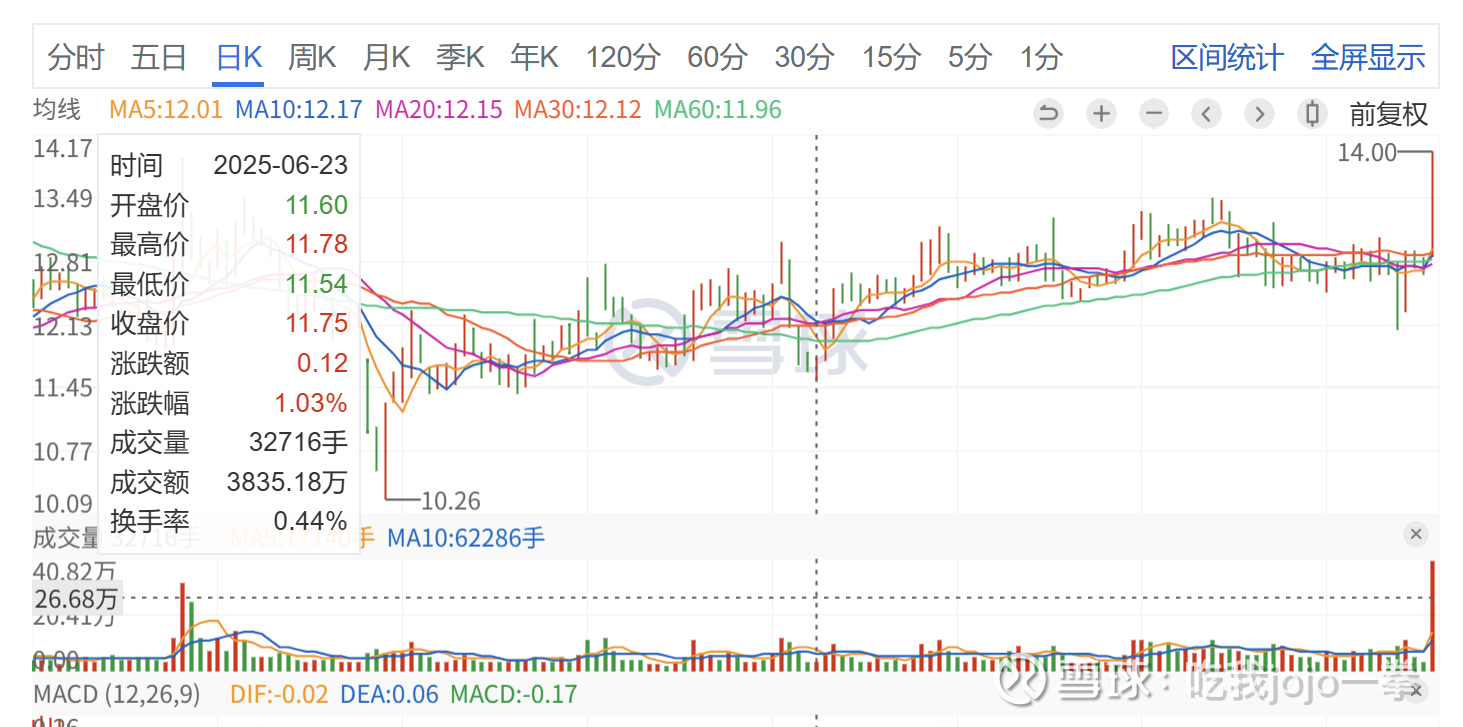This screenshot has width=1463, height=727.
Task: Zoom in the chart with plus icon
Action: [x=1101, y=113]
